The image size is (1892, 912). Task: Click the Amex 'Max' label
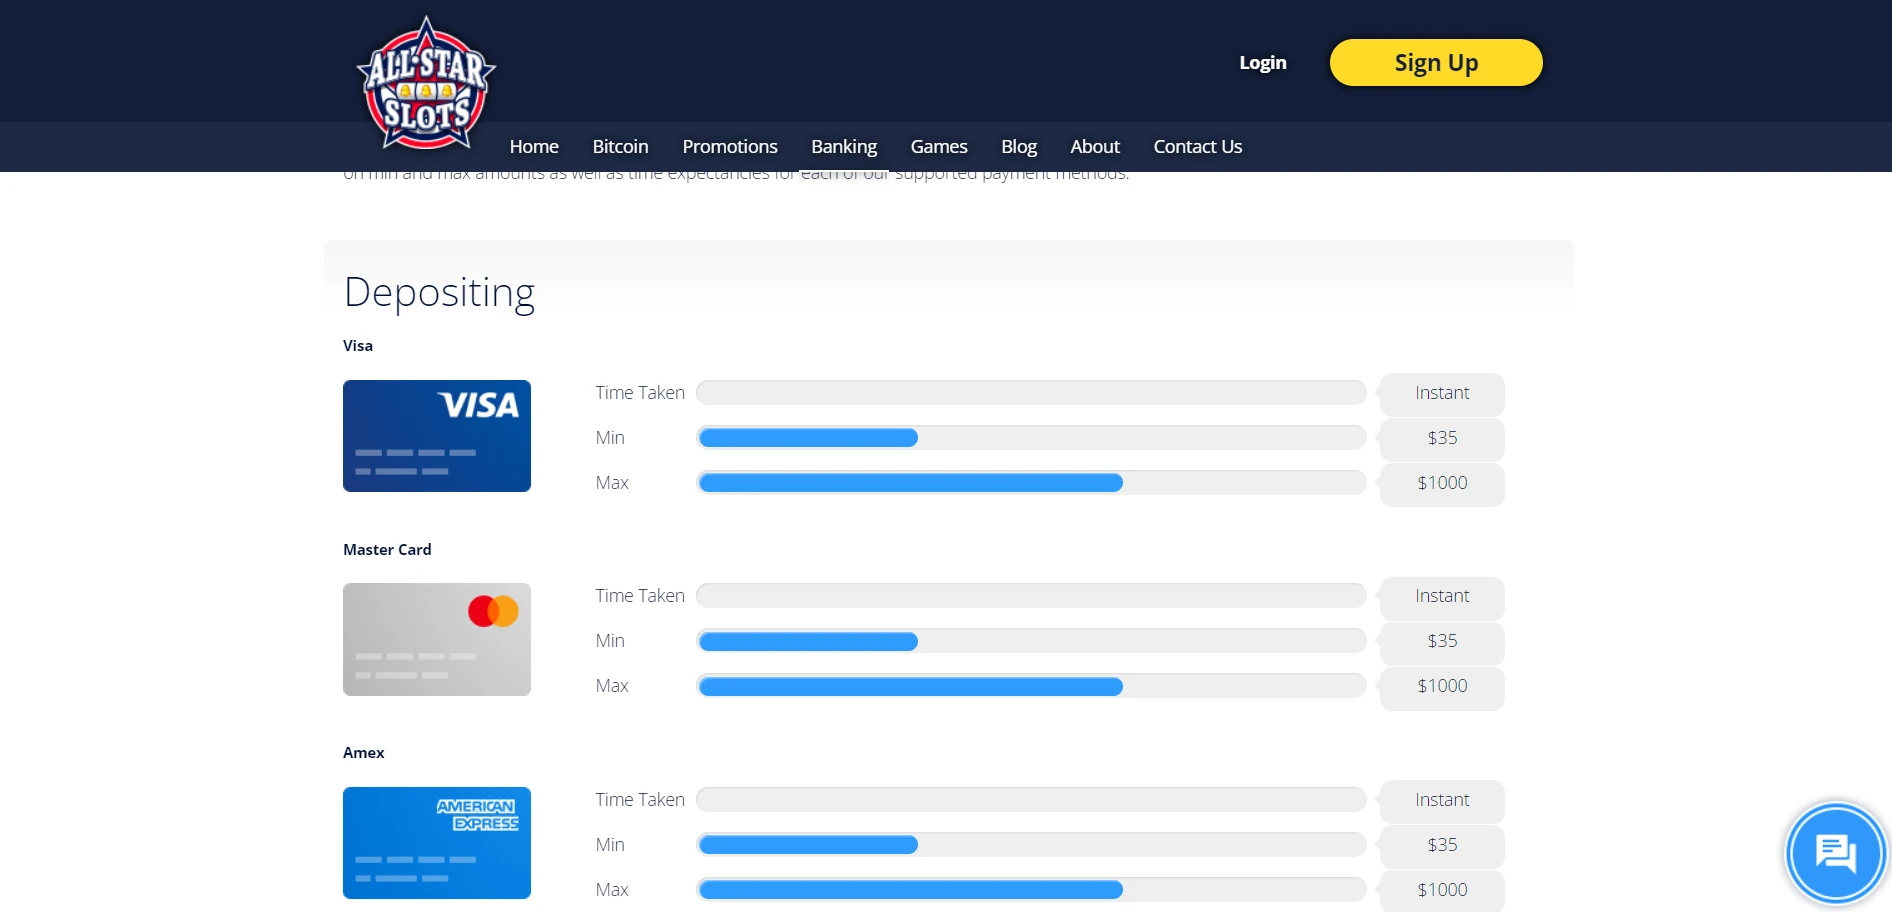612,890
